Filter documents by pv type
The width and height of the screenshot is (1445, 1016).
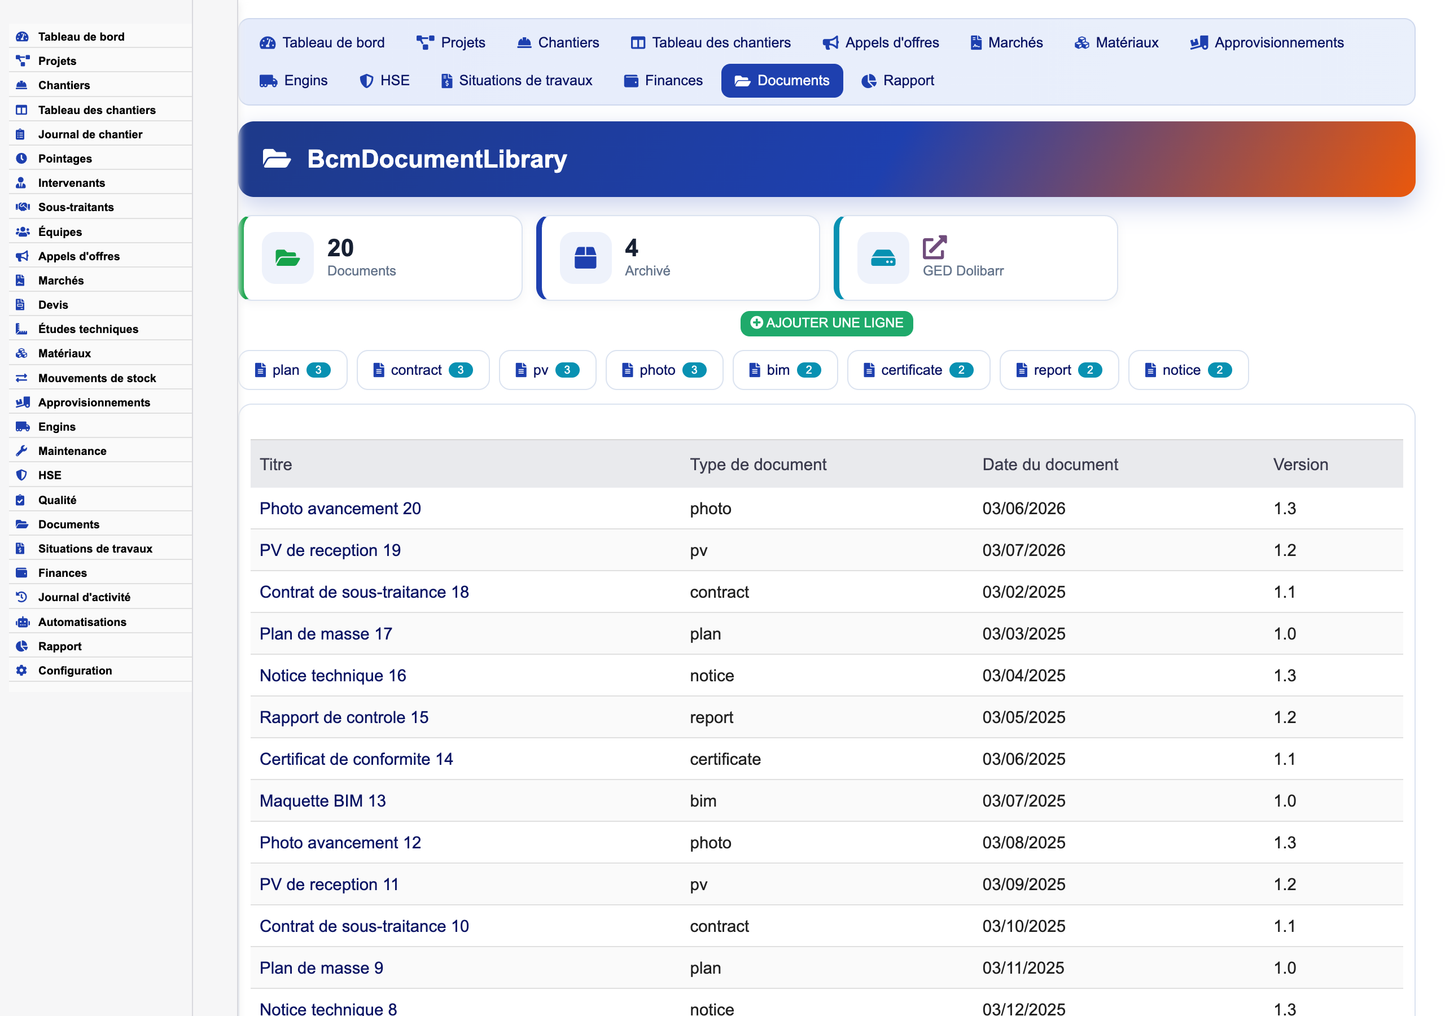click(547, 370)
